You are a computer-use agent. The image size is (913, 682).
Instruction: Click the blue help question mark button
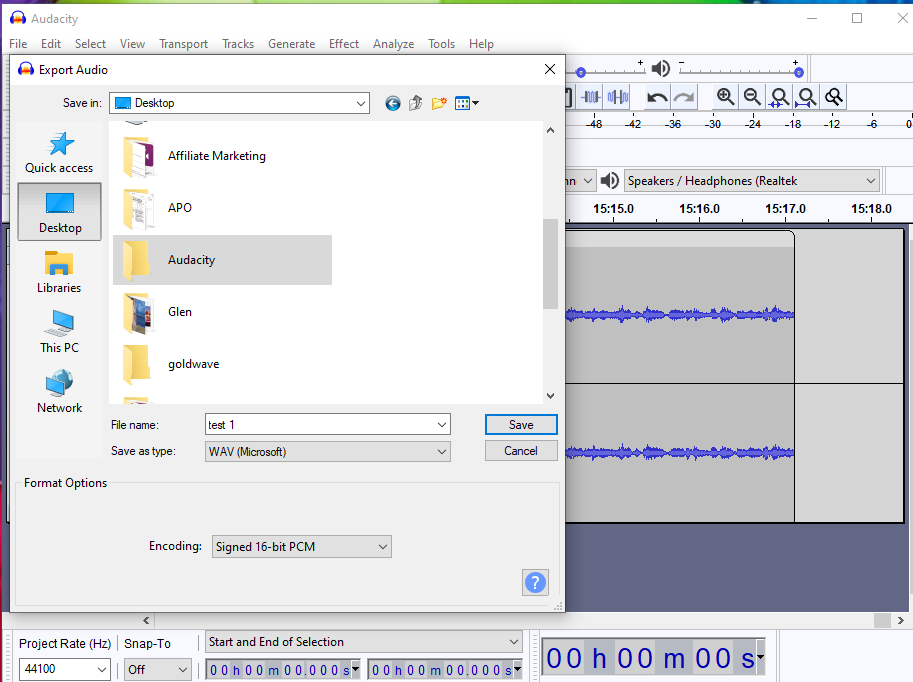coord(535,582)
